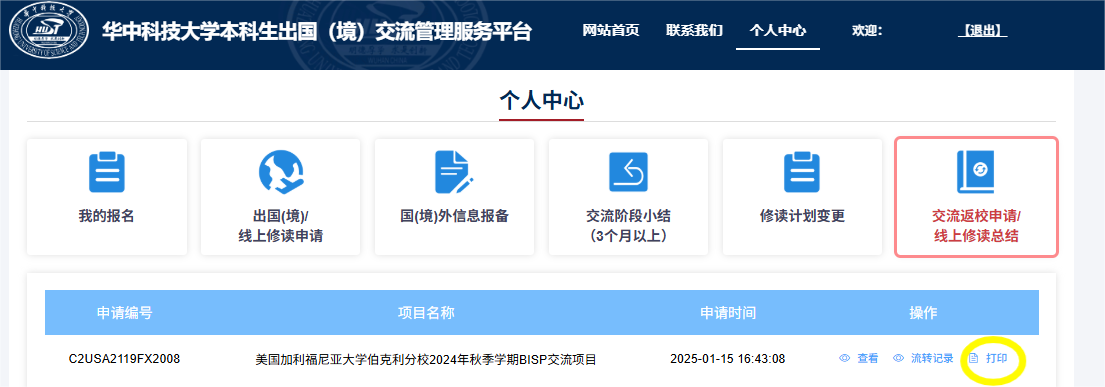Click the platform title 华中科技大学本科生出国（境）交流管理服务平台
1105x387 pixels.
tap(316, 32)
